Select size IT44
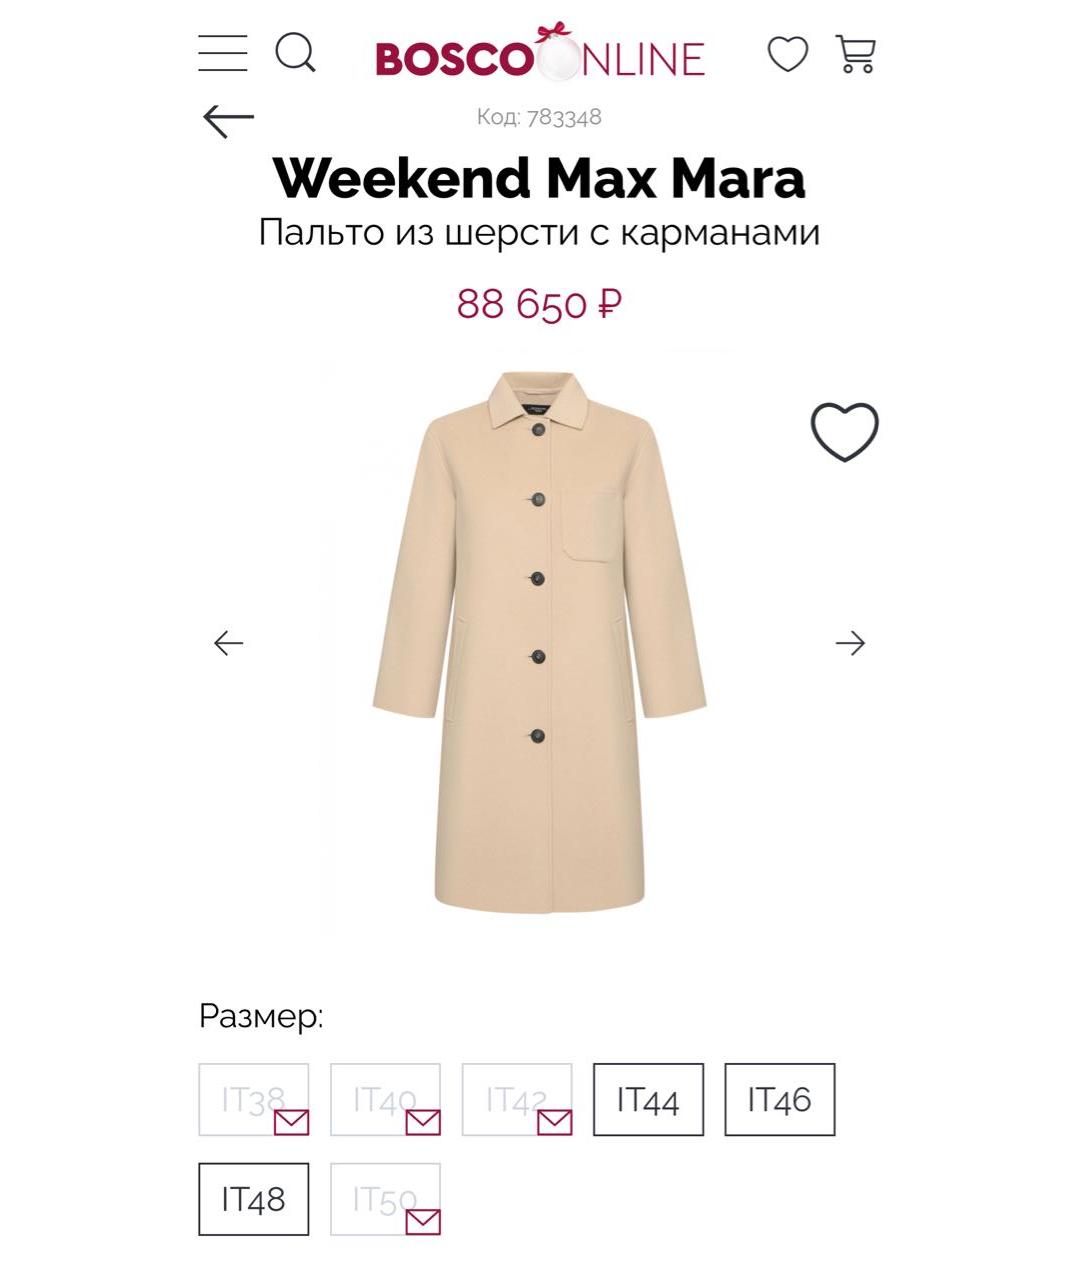The height and width of the screenshot is (1280, 1080). click(647, 1100)
